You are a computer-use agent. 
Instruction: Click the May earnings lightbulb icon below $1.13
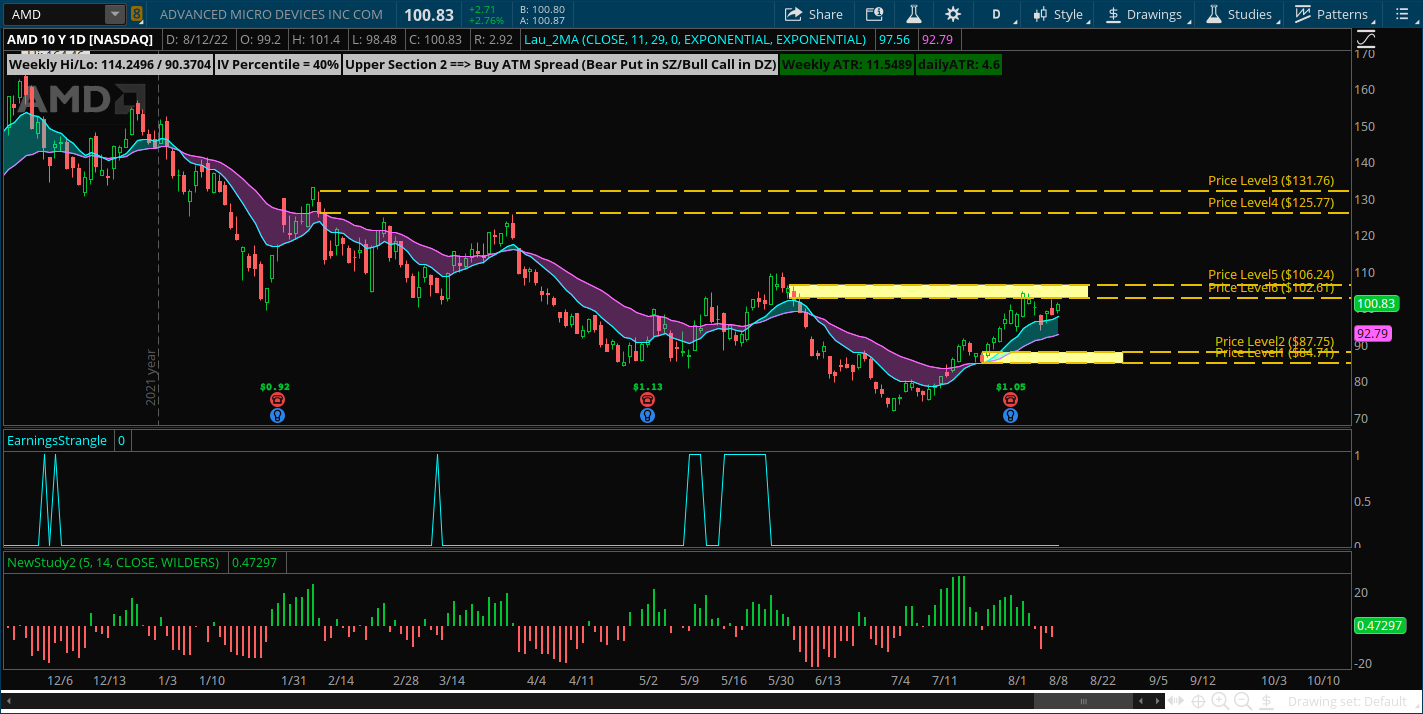coord(648,415)
